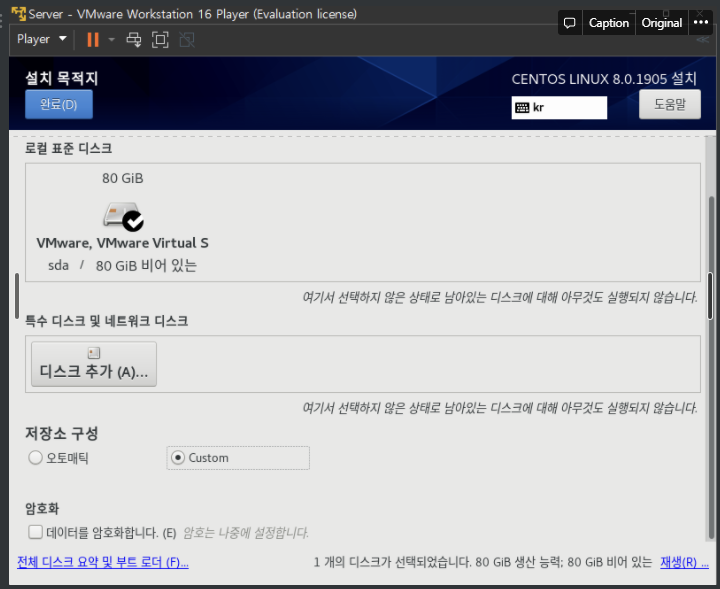Click the speech bubble comment icon
This screenshot has width=720, height=589.
pyautogui.click(x=569, y=23)
